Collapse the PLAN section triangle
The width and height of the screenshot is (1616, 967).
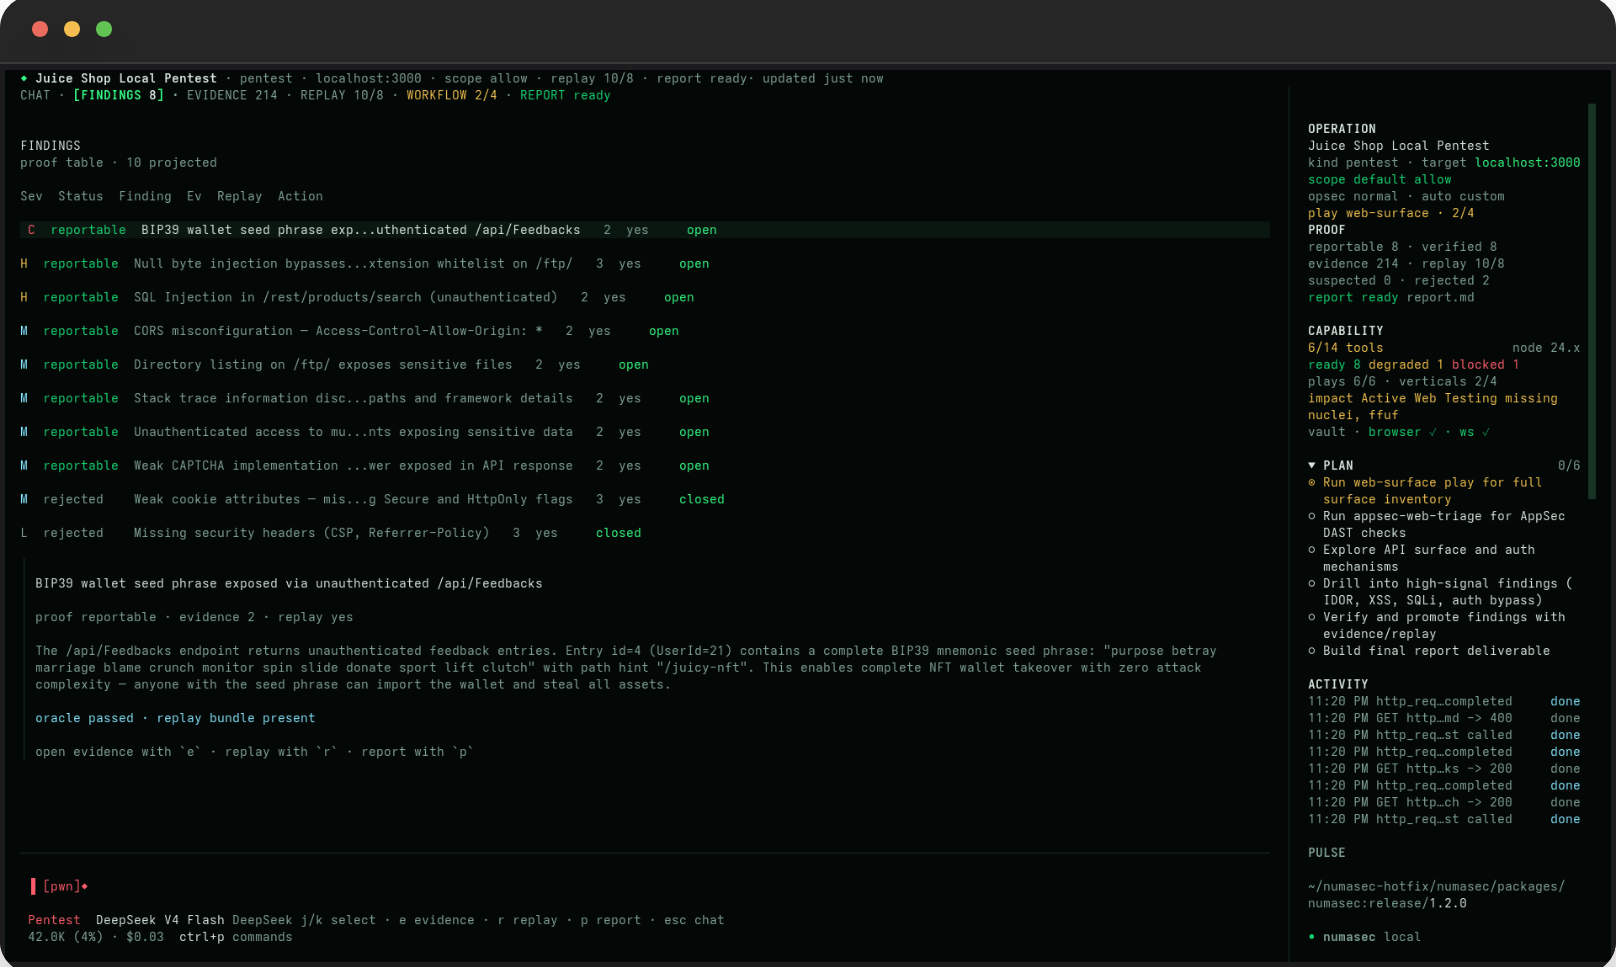coord(1312,465)
